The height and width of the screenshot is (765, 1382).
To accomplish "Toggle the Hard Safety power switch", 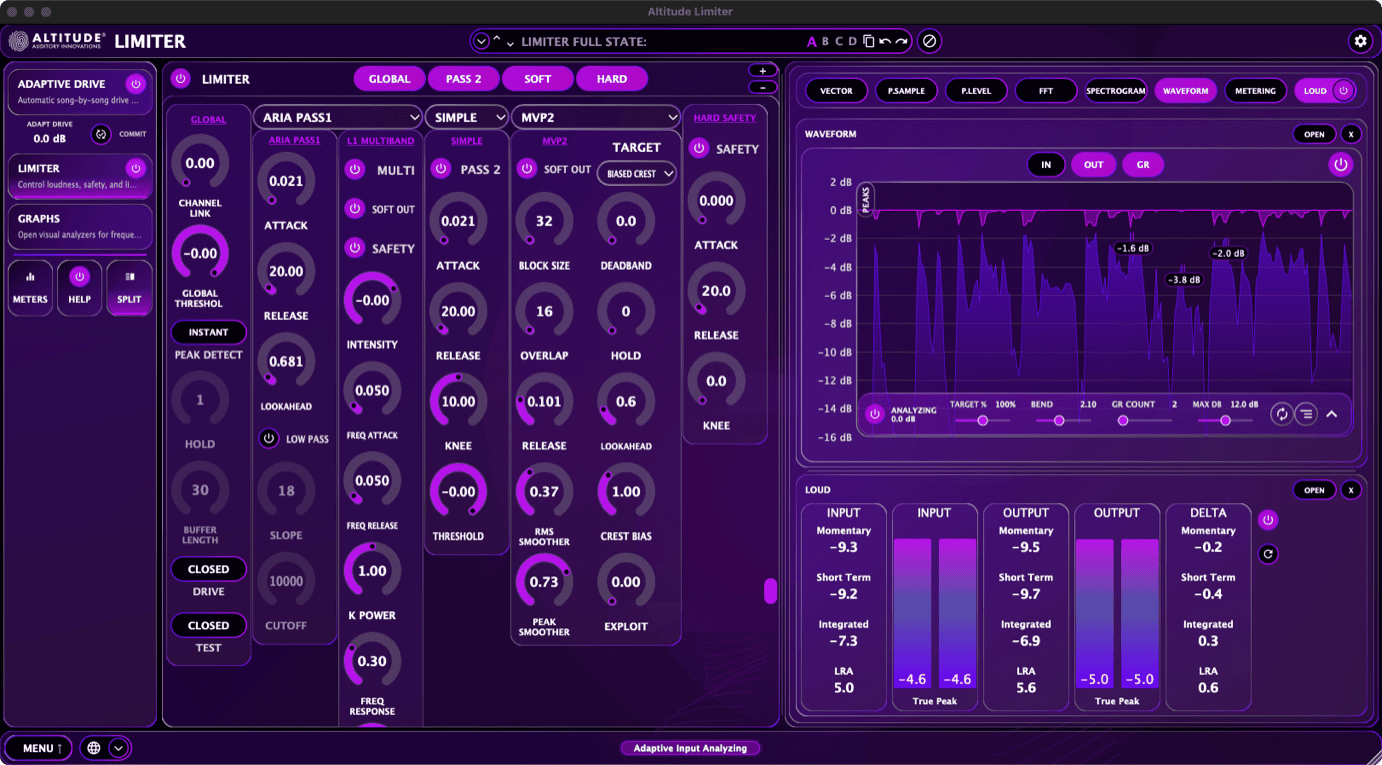I will (699, 148).
